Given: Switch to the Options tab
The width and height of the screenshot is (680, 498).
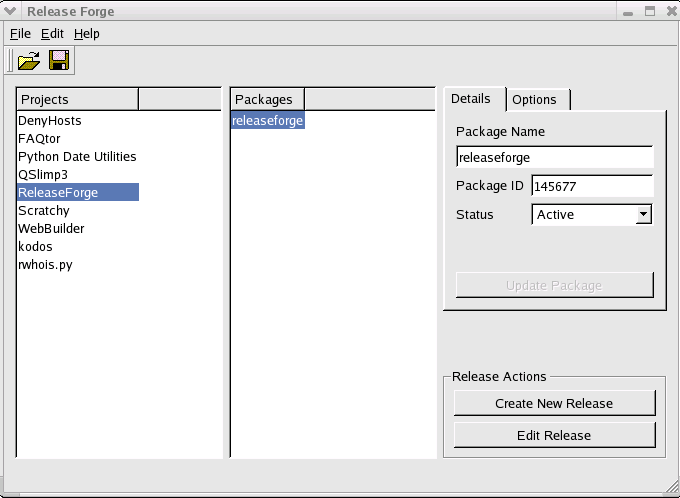Looking at the screenshot, I should 538,100.
